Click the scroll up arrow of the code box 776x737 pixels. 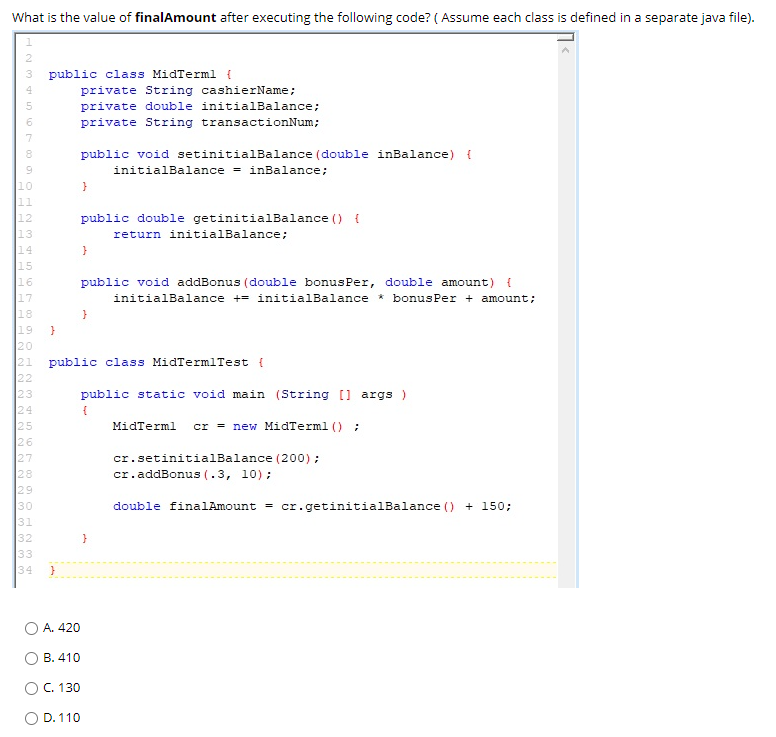566,50
